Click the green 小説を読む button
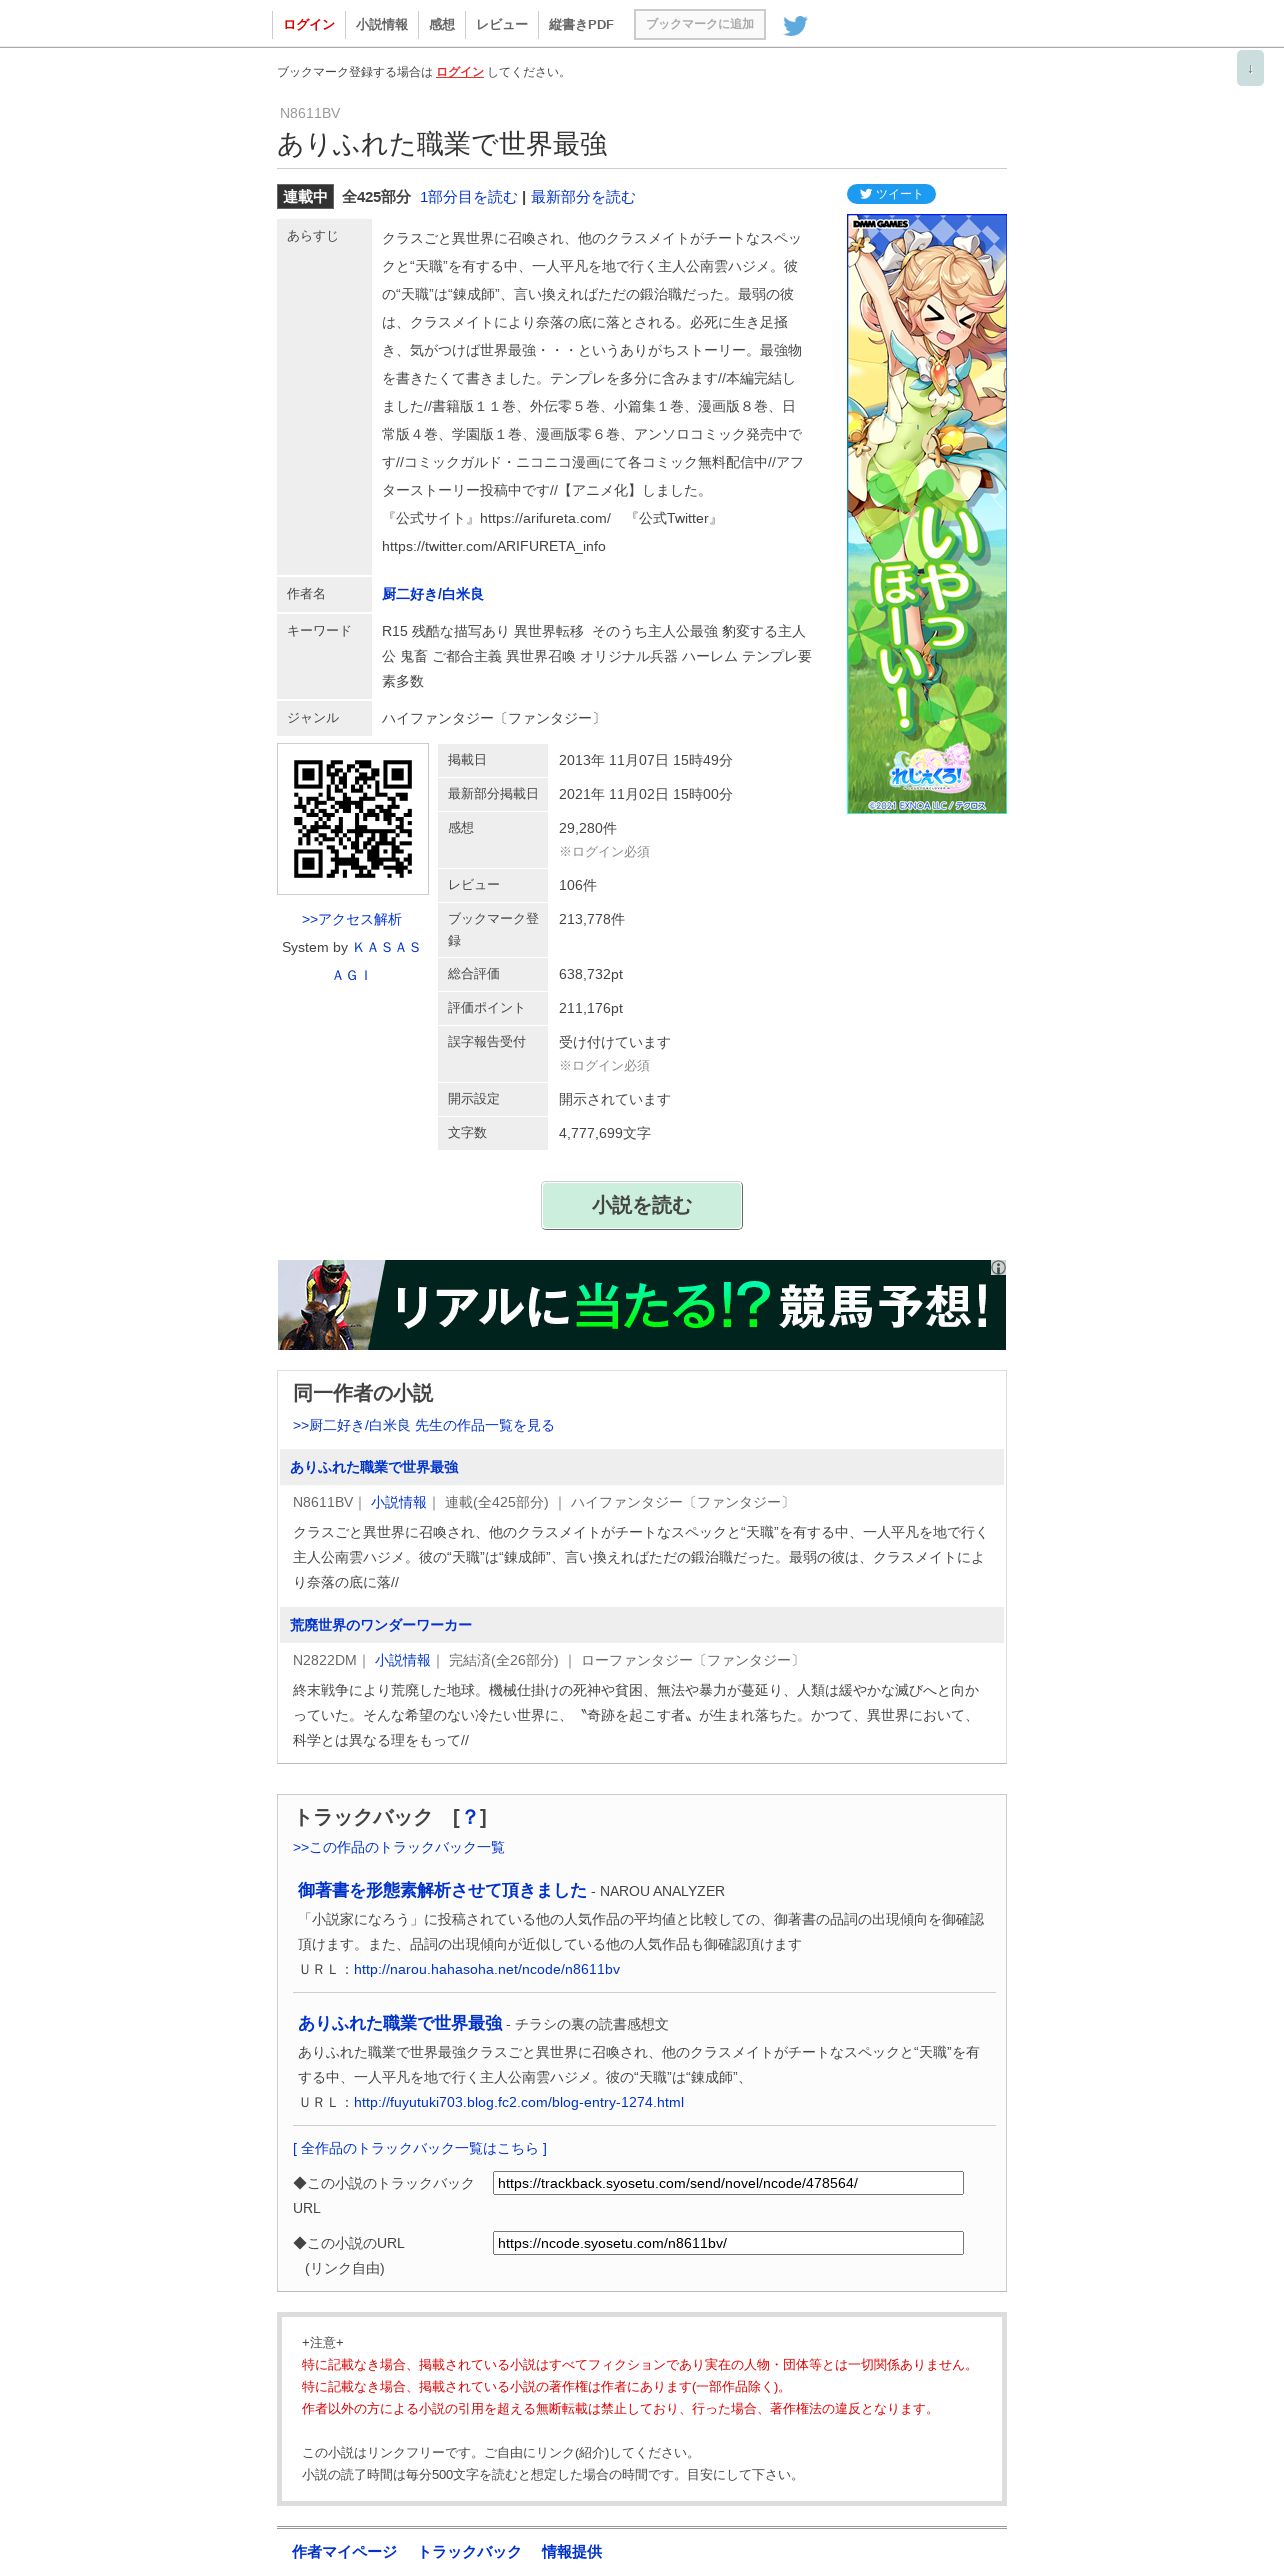 click(642, 1205)
